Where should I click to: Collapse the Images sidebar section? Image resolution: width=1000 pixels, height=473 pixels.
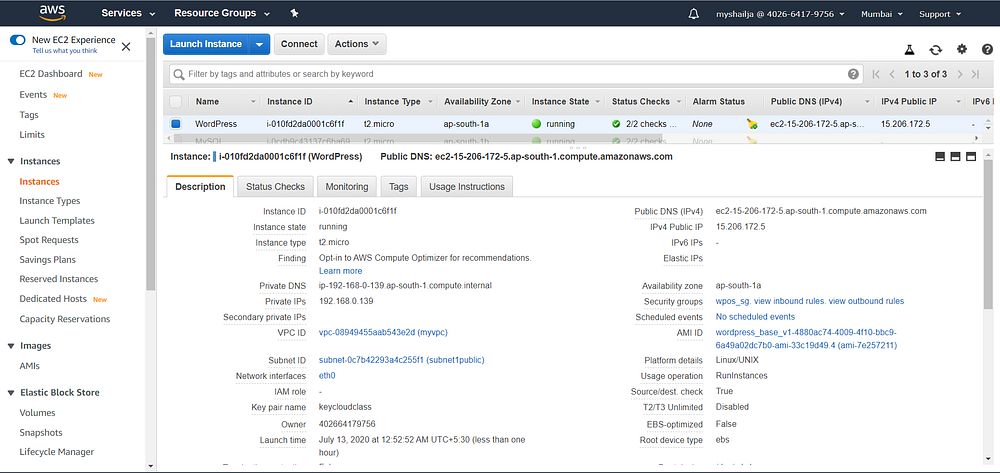[x=11, y=346]
